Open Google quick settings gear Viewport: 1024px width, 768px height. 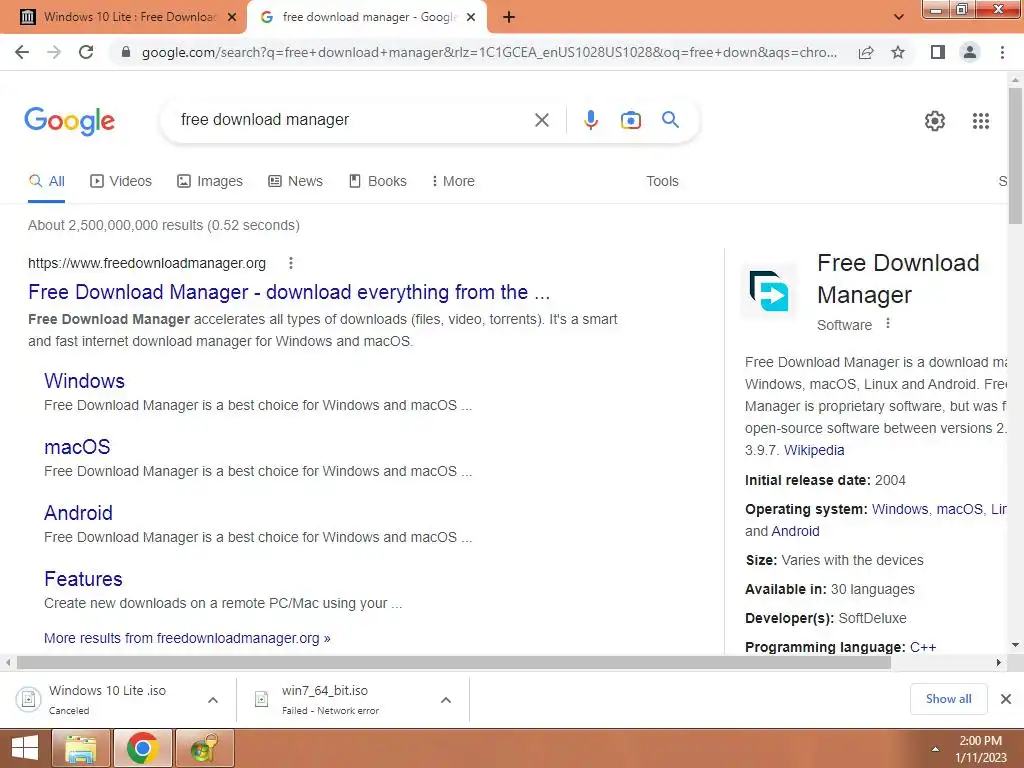pyautogui.click(x=935, y=121)
